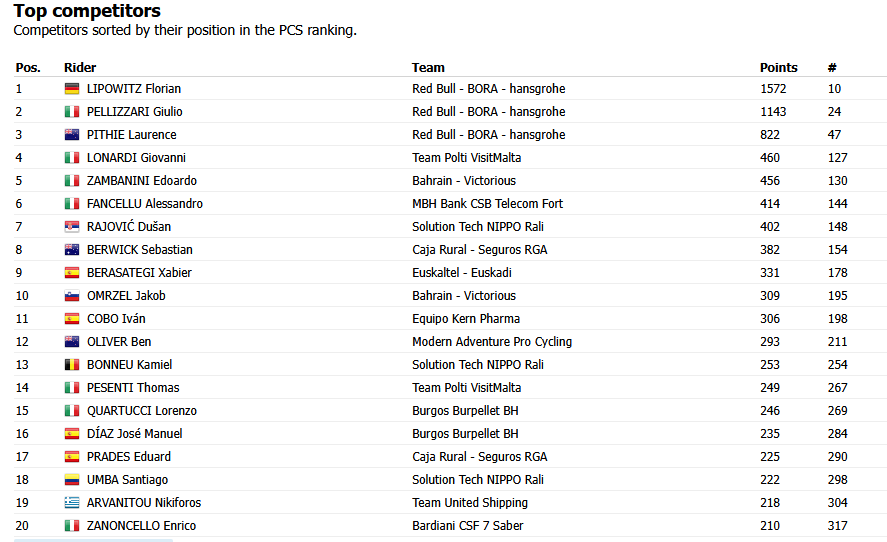Open the Team Polti VisitMalta link for LONARDI
The width and height of the screenshot is (887, 542).
467,158
